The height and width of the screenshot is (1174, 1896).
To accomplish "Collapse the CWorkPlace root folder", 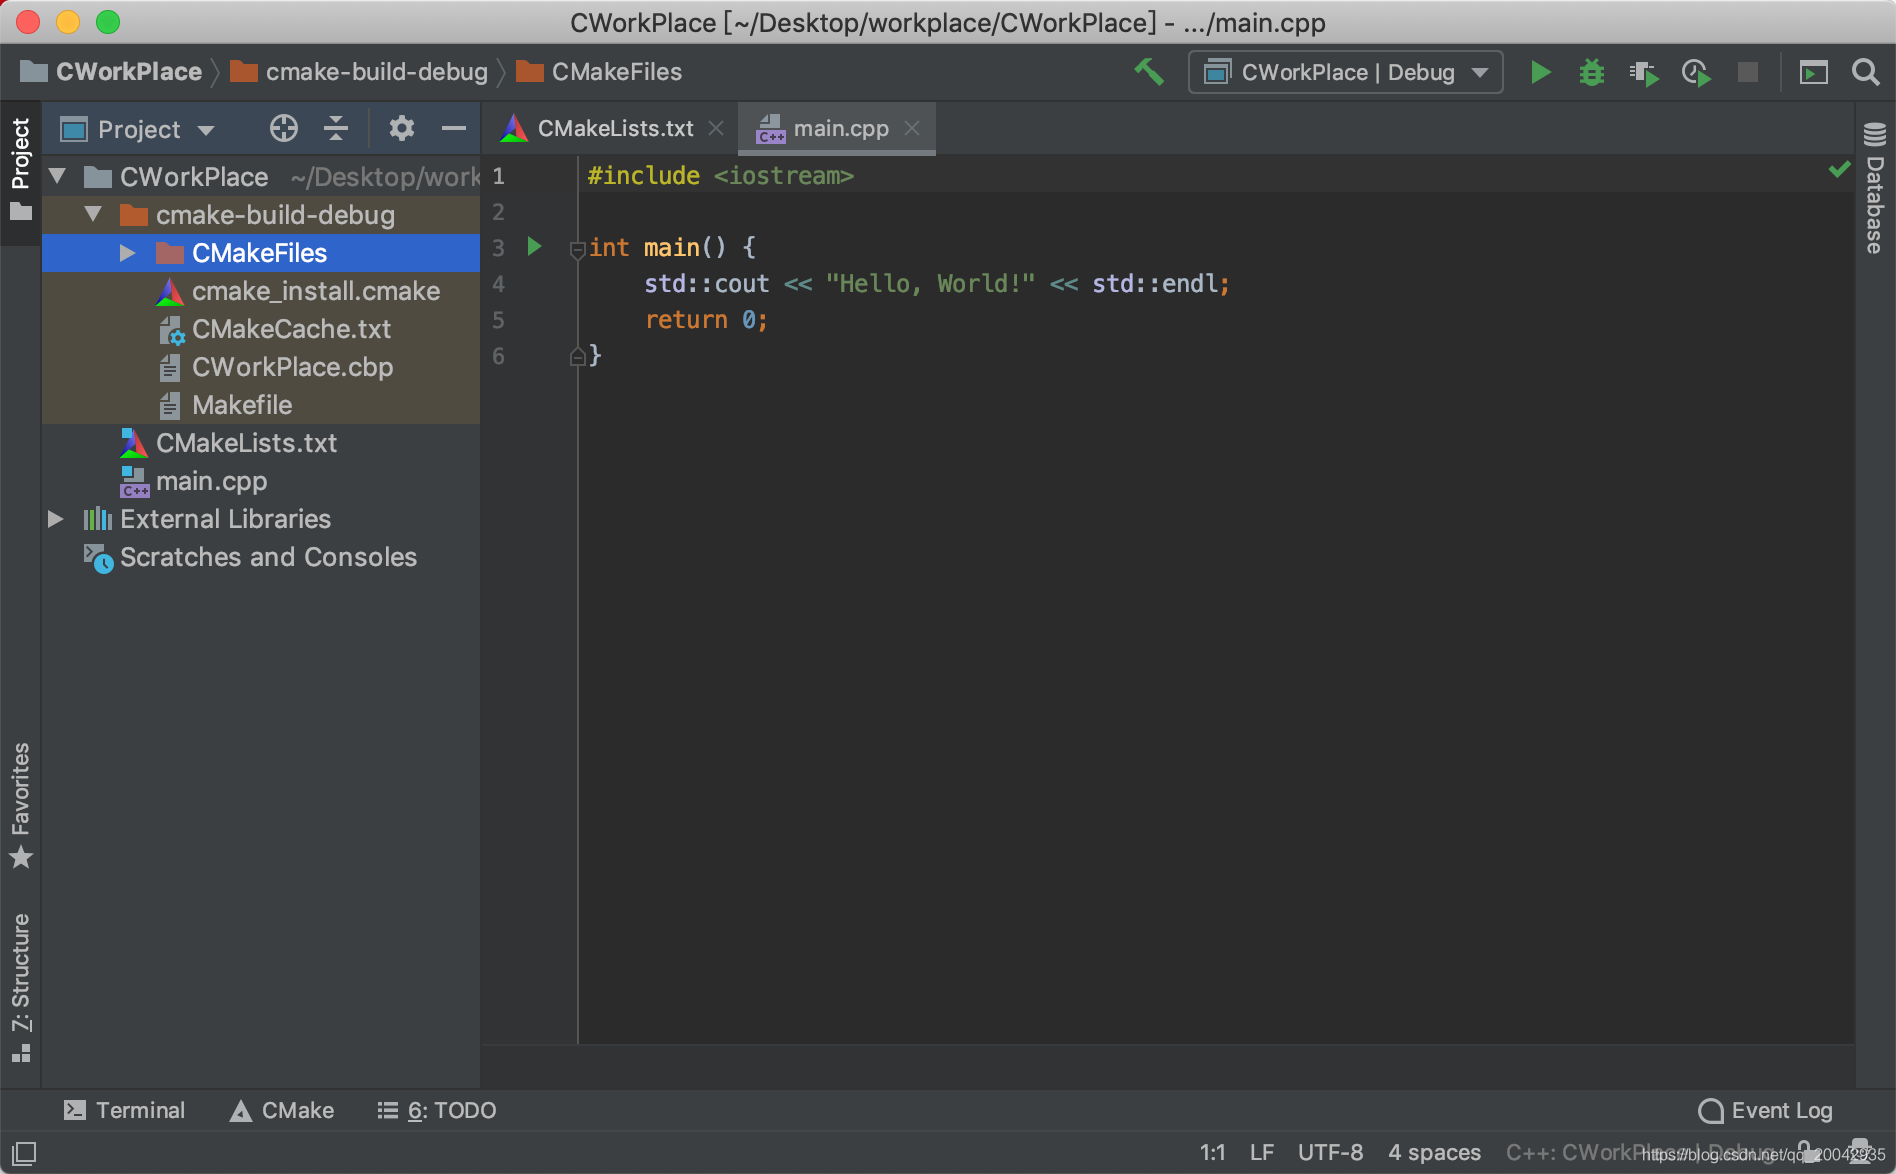I will tap(58, 177).
